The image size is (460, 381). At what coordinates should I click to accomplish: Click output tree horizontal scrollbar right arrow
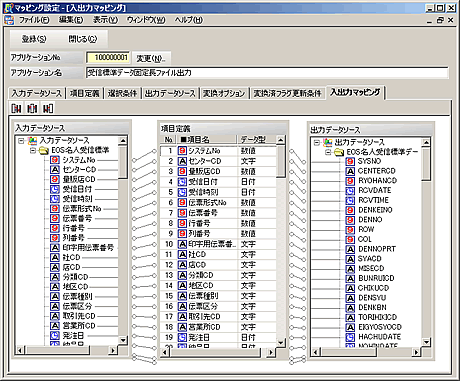(x=416, y=352)
